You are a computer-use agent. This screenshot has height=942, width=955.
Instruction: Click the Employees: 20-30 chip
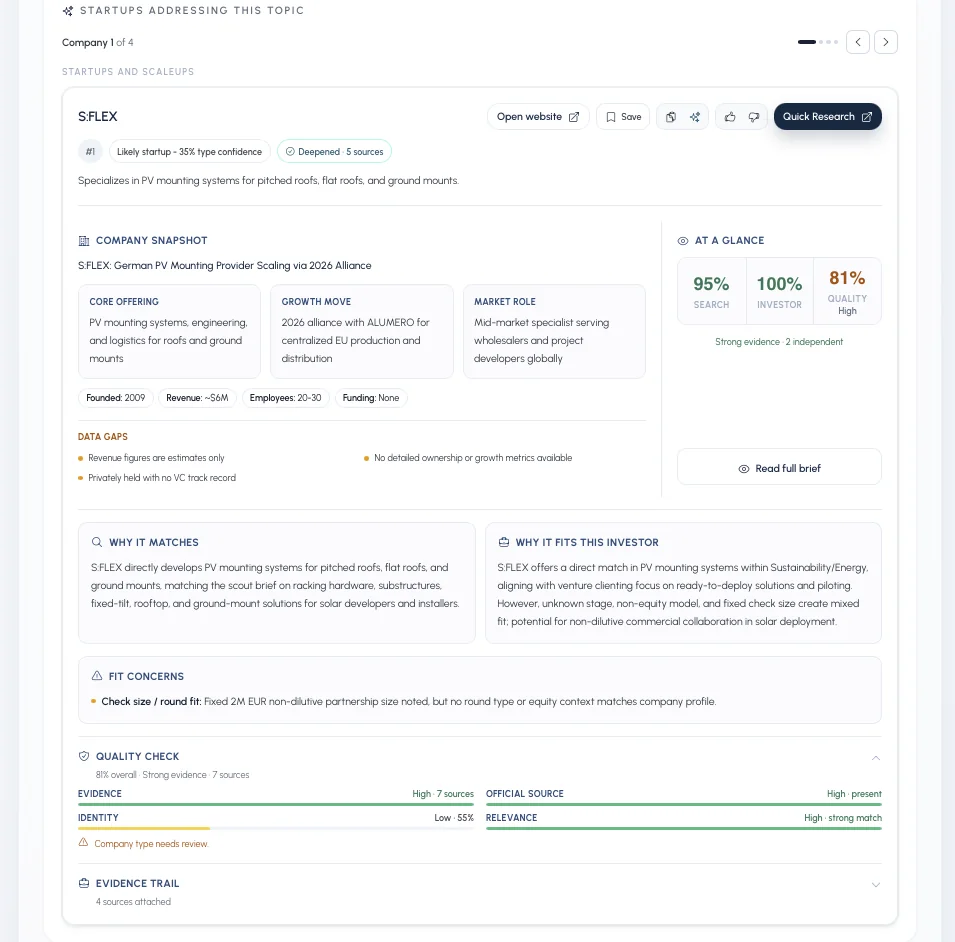click(285, 398)
